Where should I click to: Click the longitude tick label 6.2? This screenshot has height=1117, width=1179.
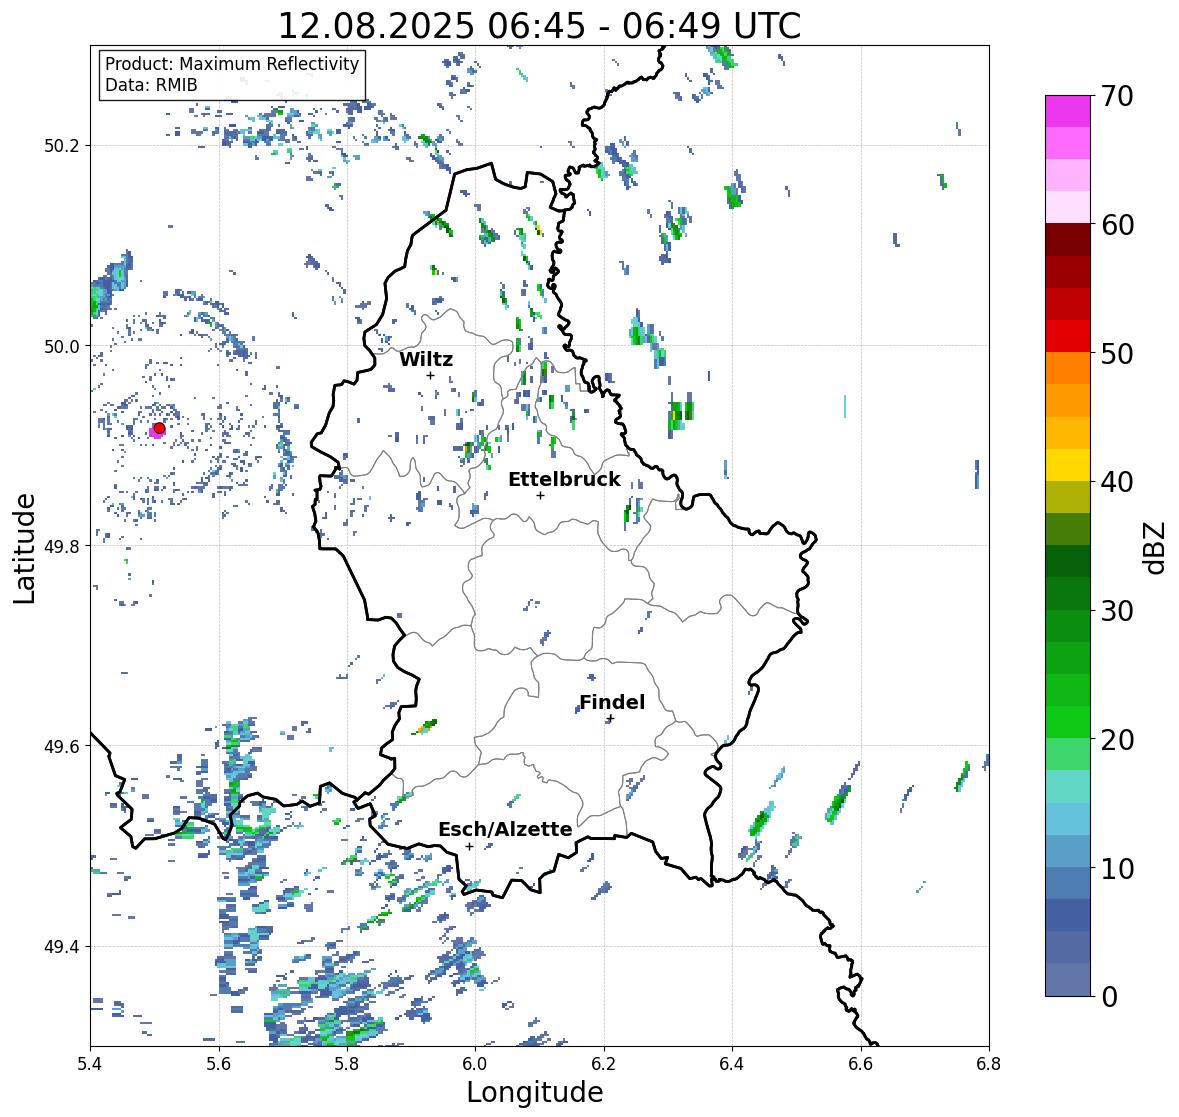click(x=604, y=1064)
